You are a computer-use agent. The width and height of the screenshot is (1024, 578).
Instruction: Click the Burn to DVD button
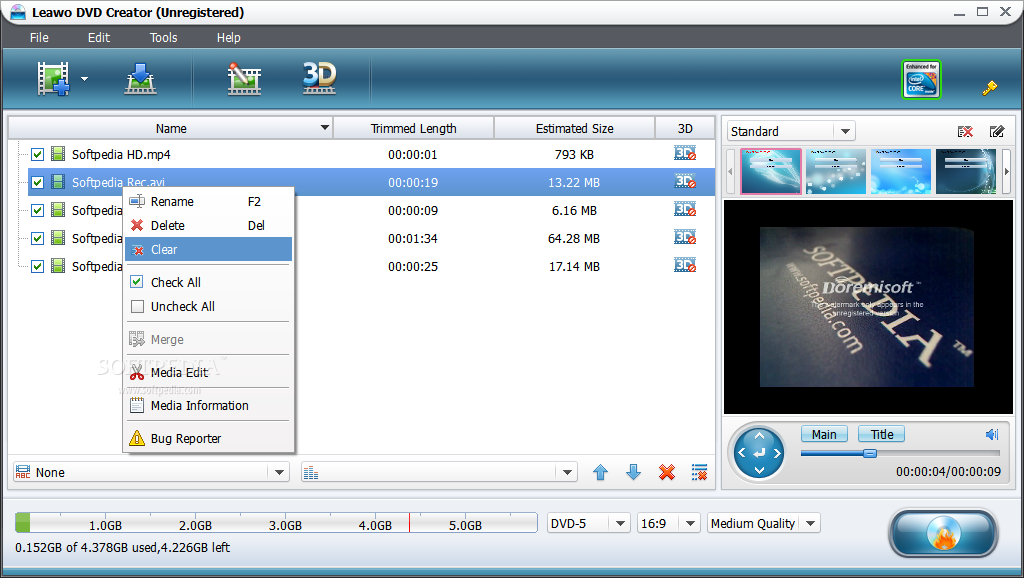pos(943,534)
